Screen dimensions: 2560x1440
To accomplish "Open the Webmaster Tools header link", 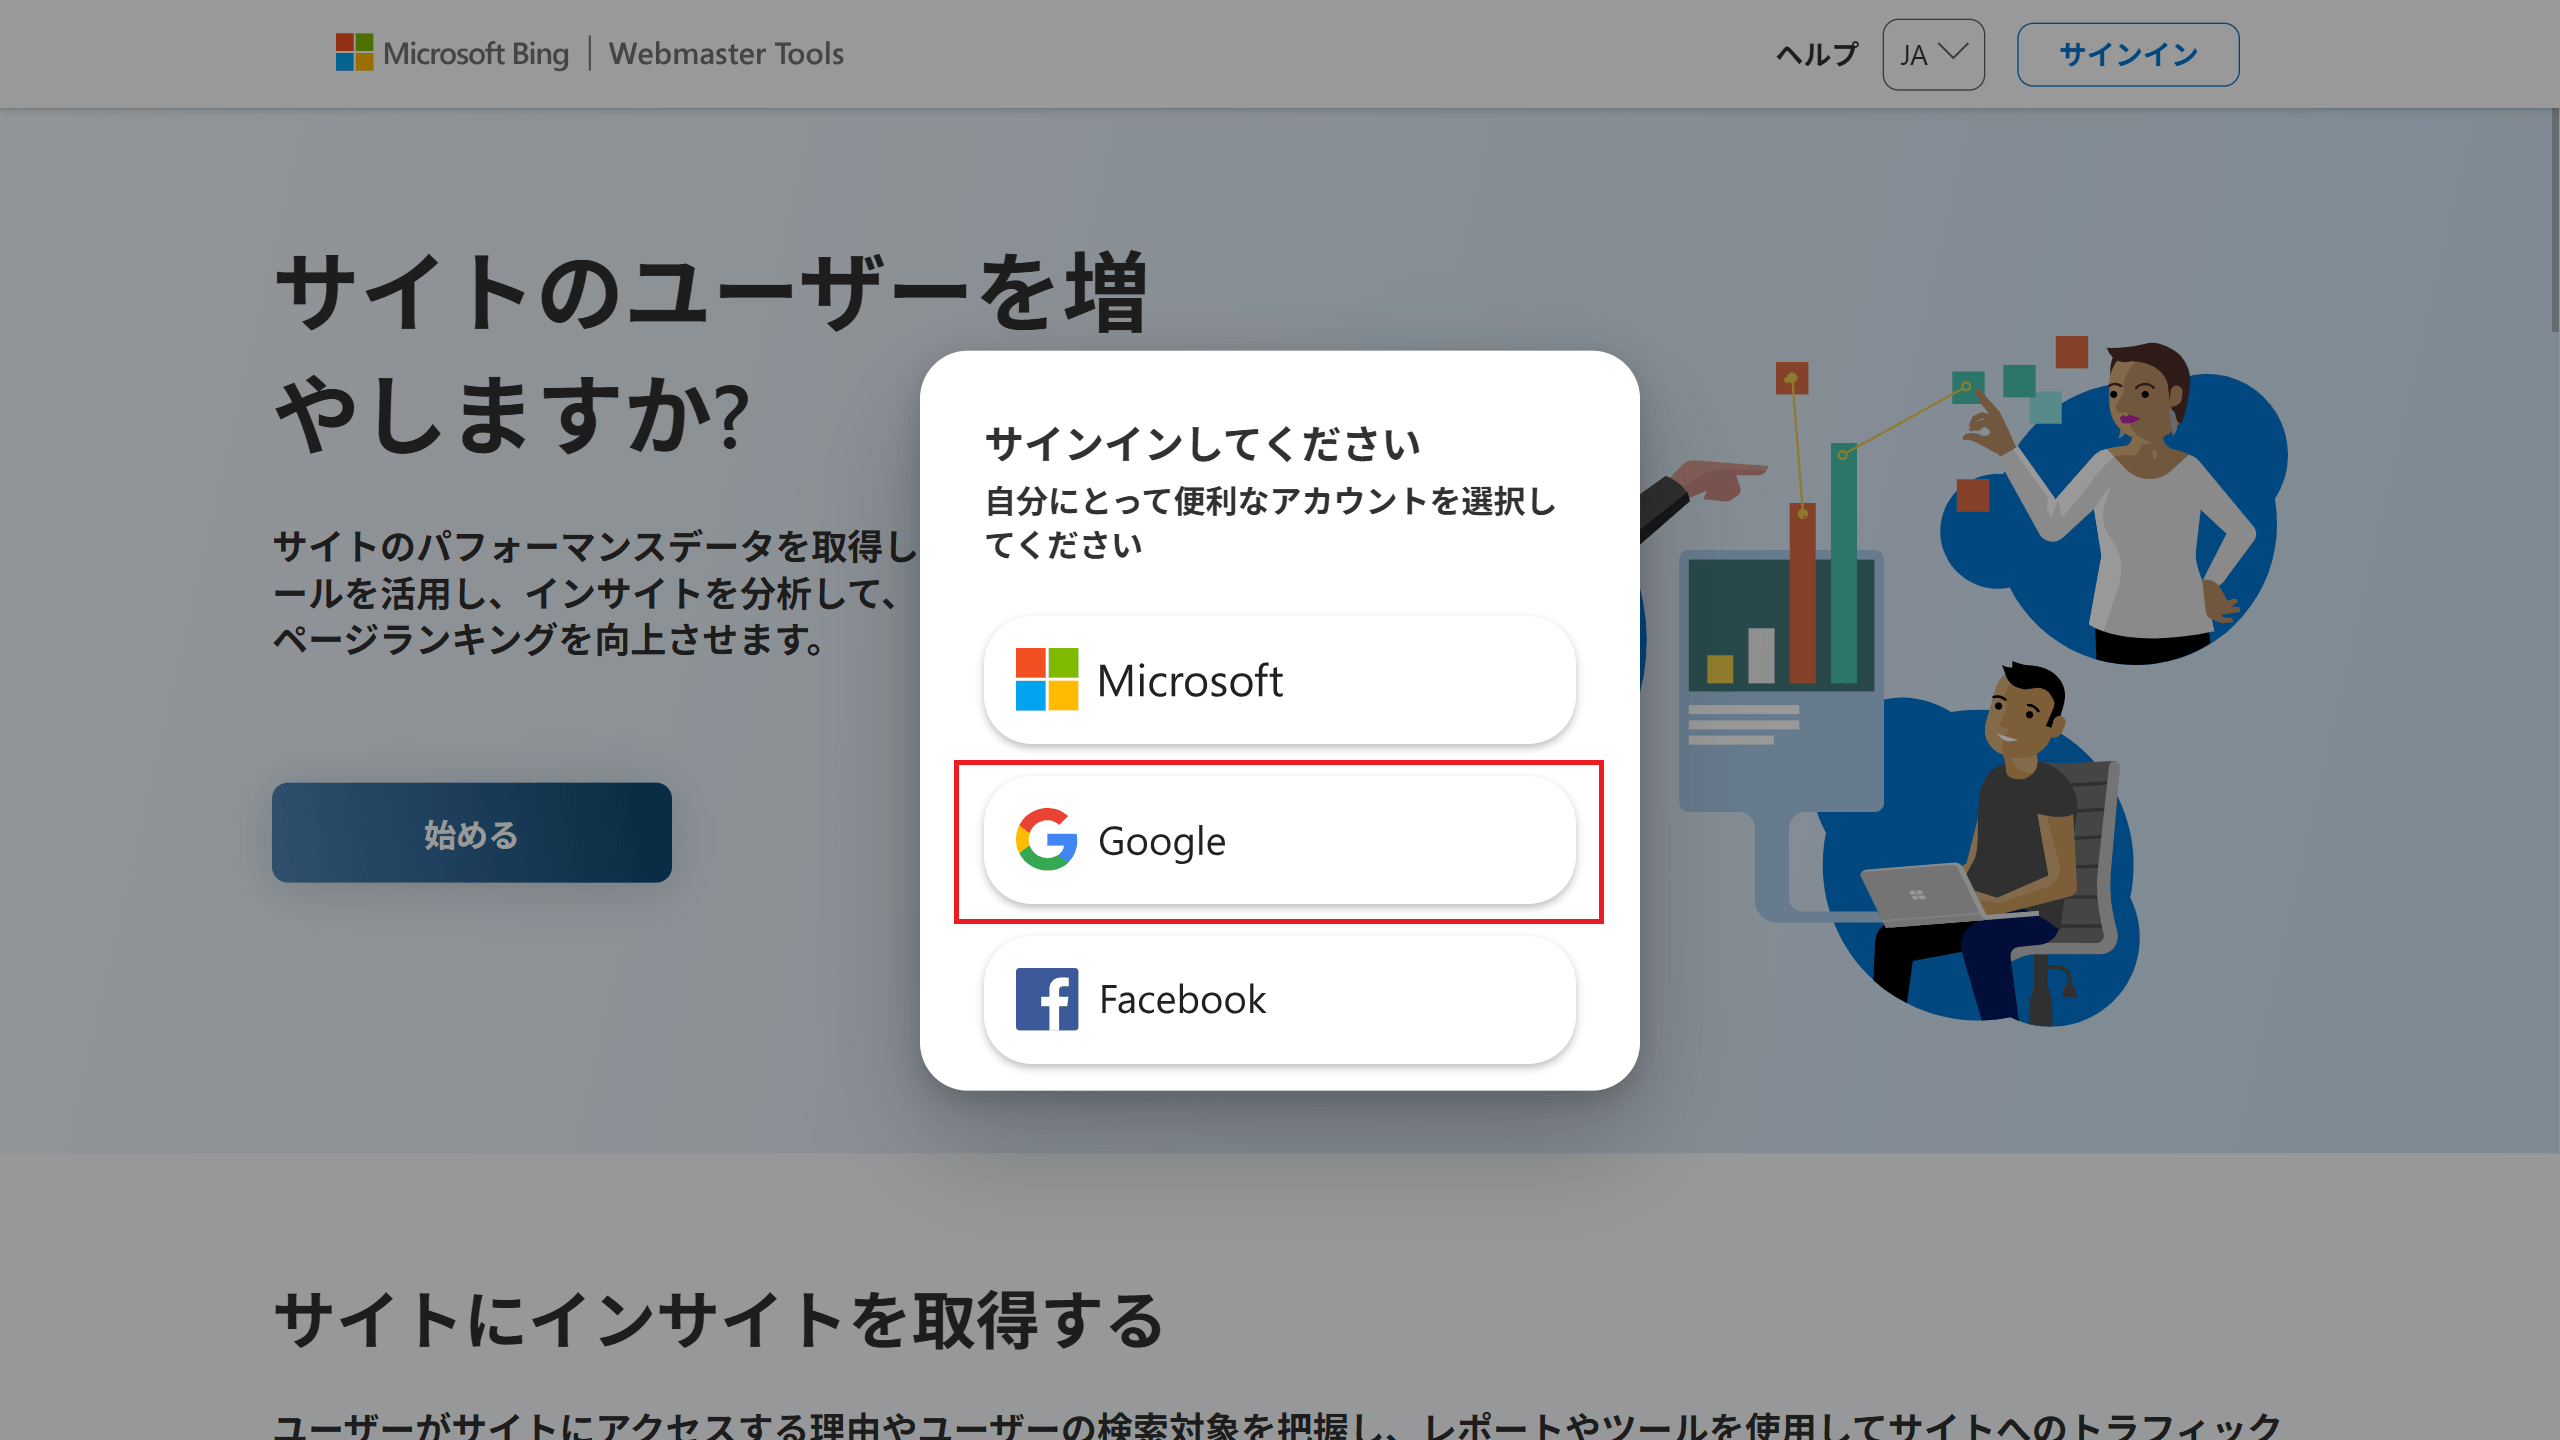I will pos(726,53).
